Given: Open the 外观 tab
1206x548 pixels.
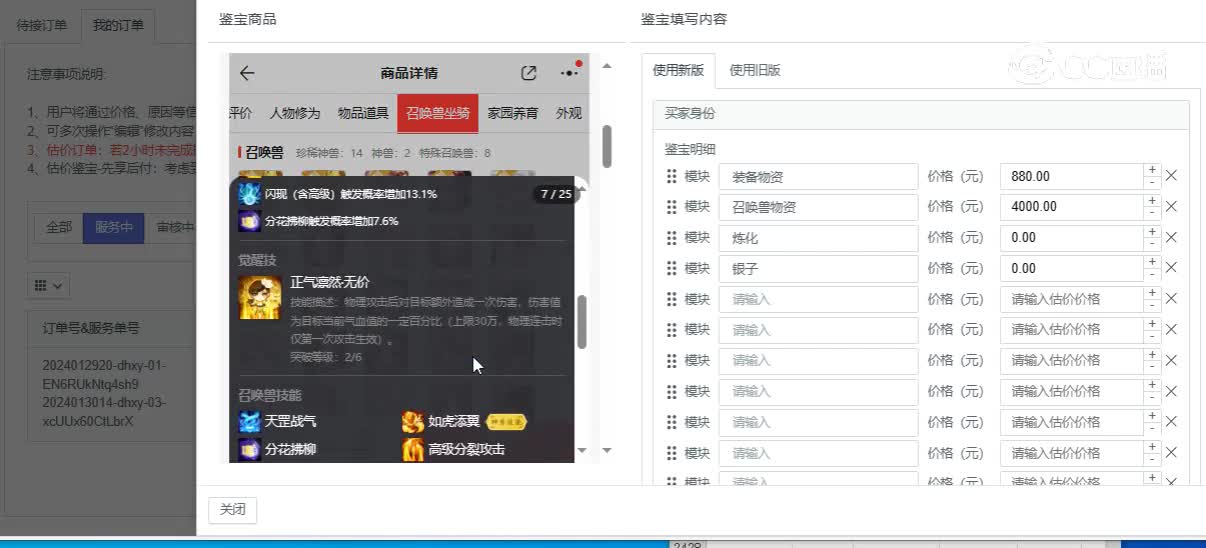Looking at the screenshot, I should [x=569, y=113].
